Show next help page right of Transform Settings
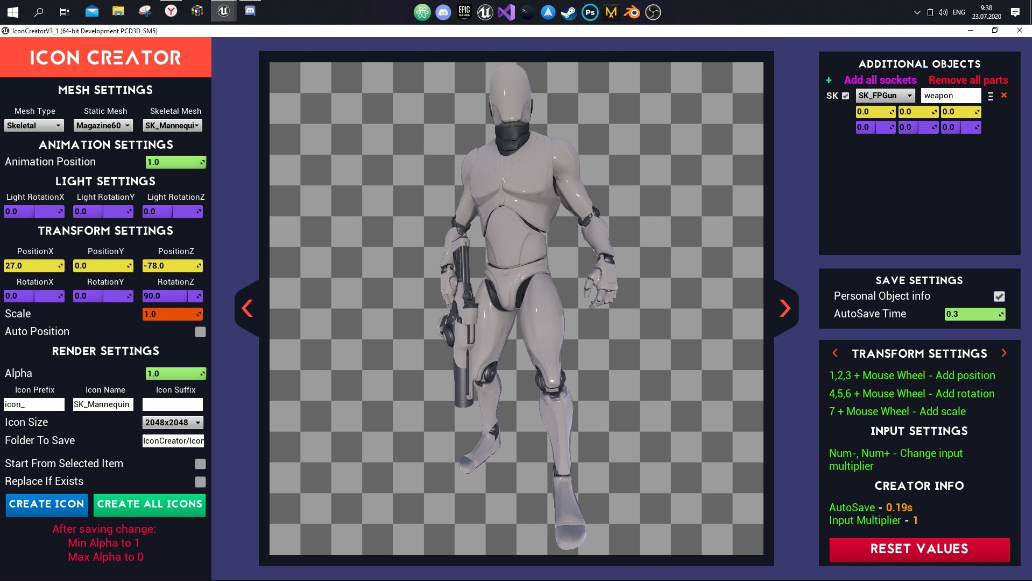 1004,353
